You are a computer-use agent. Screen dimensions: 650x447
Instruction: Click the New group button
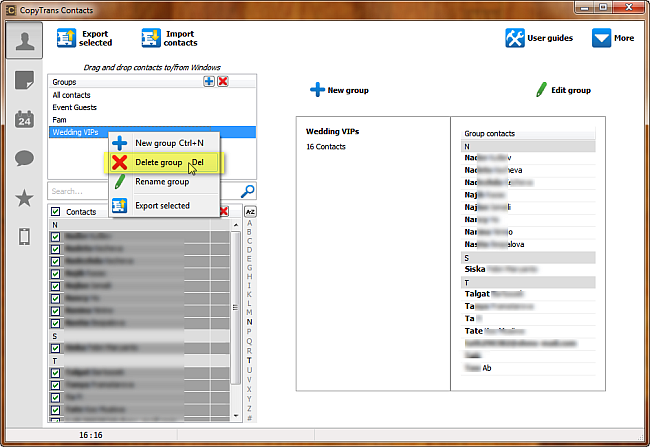pos(339,90)
